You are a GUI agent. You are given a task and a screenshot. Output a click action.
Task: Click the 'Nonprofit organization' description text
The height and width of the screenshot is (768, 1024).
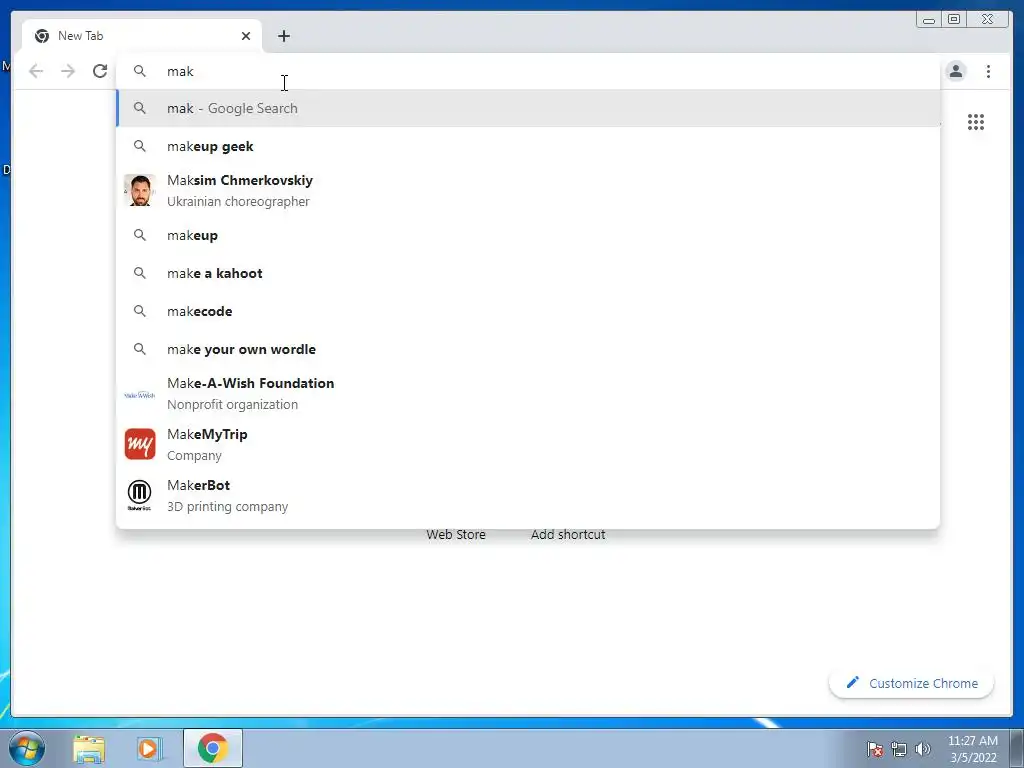[232, 405]
